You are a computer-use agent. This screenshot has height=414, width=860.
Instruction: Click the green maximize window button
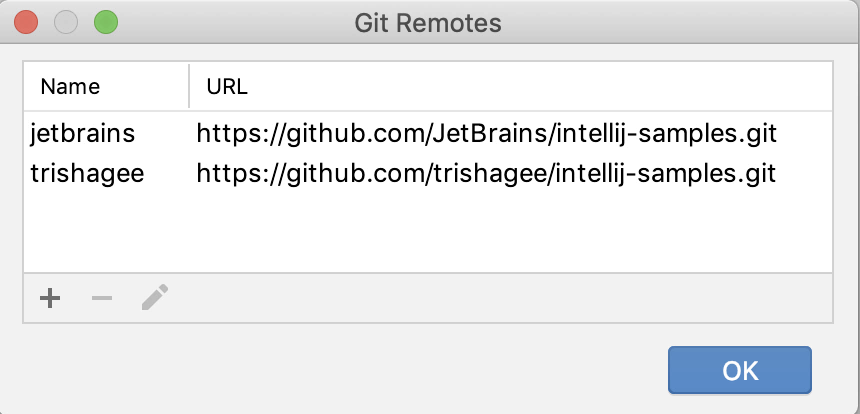104,22
